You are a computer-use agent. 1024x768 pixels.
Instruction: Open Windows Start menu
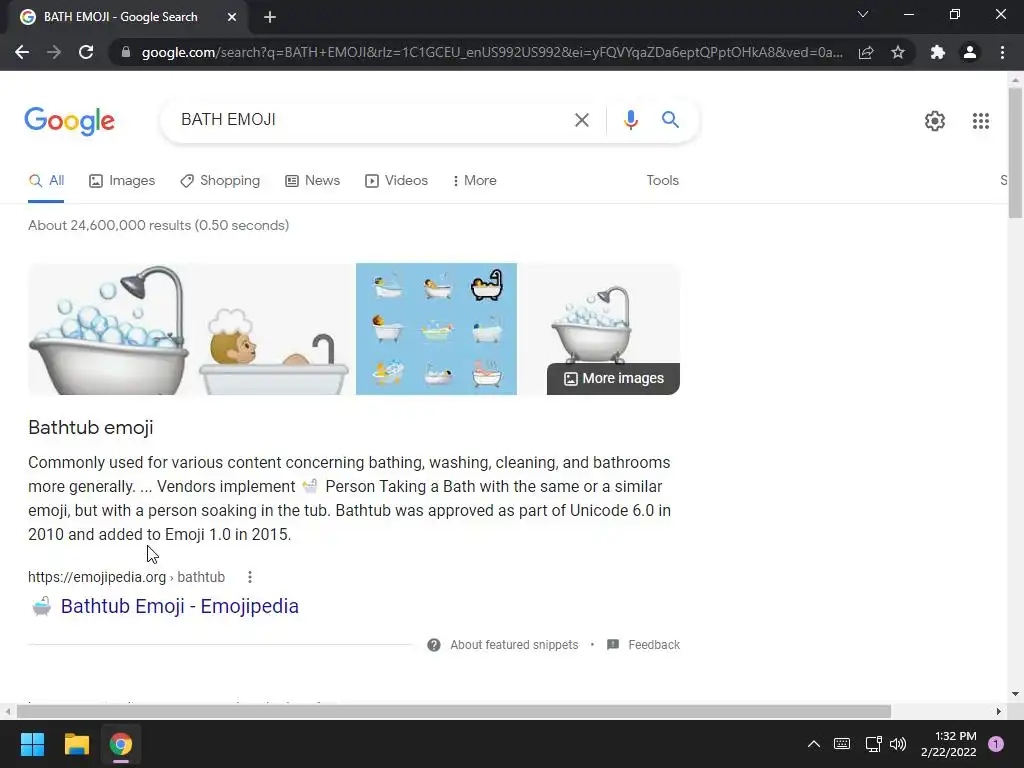pos(32,744)
